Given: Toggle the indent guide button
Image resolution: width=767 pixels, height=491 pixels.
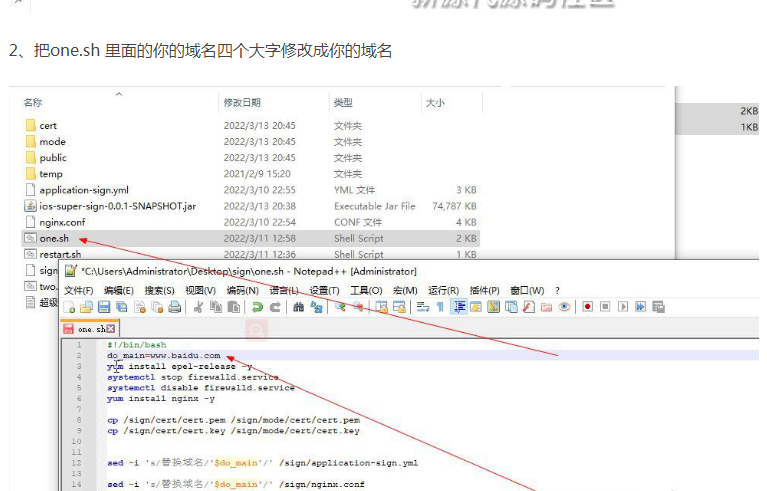Looking at the screenshot, I should (458, 307).
